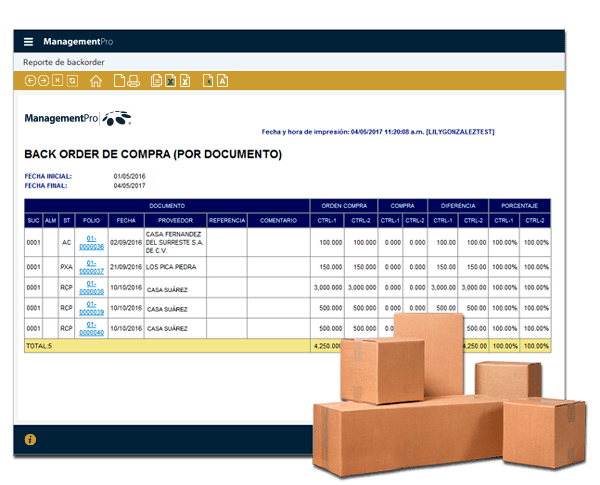The width and height of the screenshot is (600, 485).
Task: Select supplier LOS PICA PIEDRA cell
Action: pyautogui.click(x=175, y=267)
